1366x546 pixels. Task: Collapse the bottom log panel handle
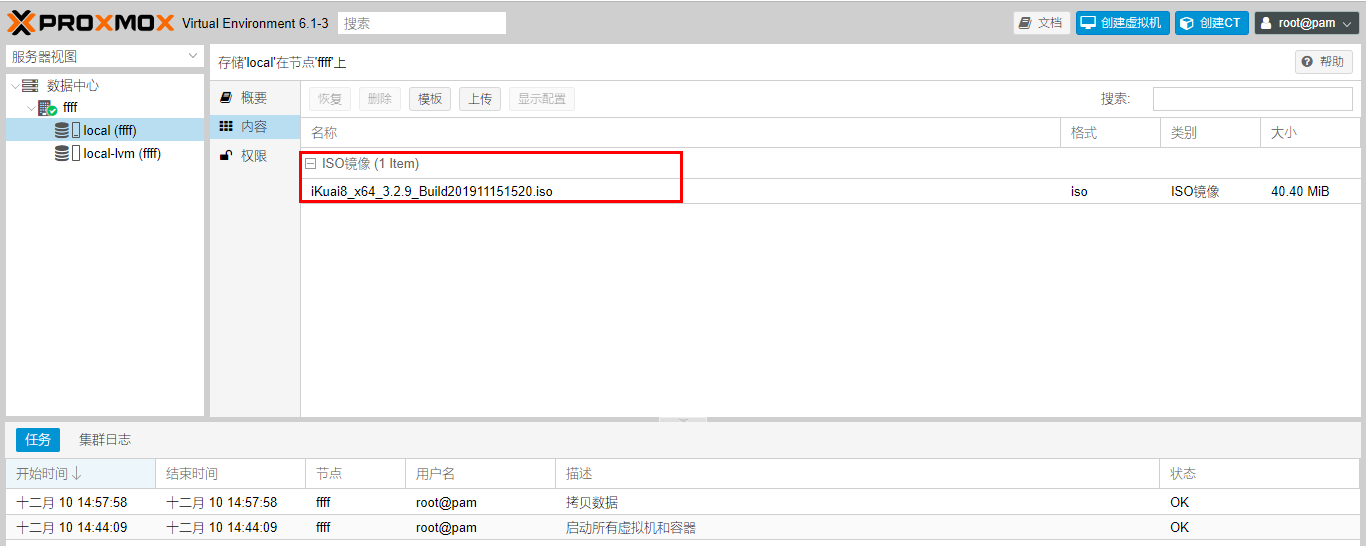pyautogui.click(x=683, y=419)
